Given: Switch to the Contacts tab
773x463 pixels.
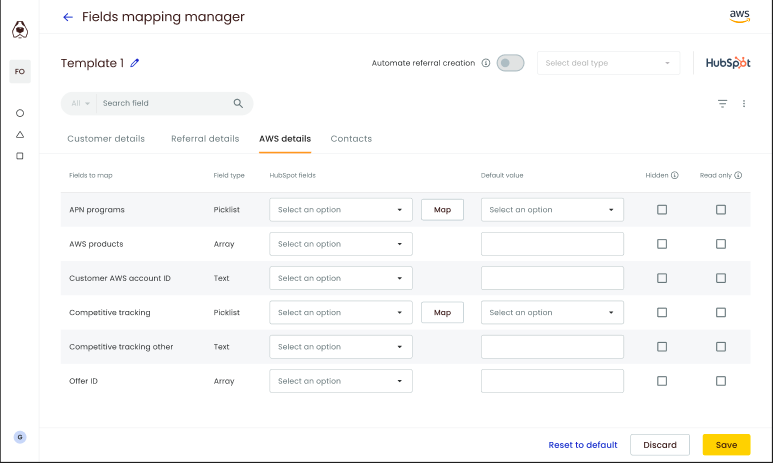Looking at the screenshot, I should pos(351,139).
